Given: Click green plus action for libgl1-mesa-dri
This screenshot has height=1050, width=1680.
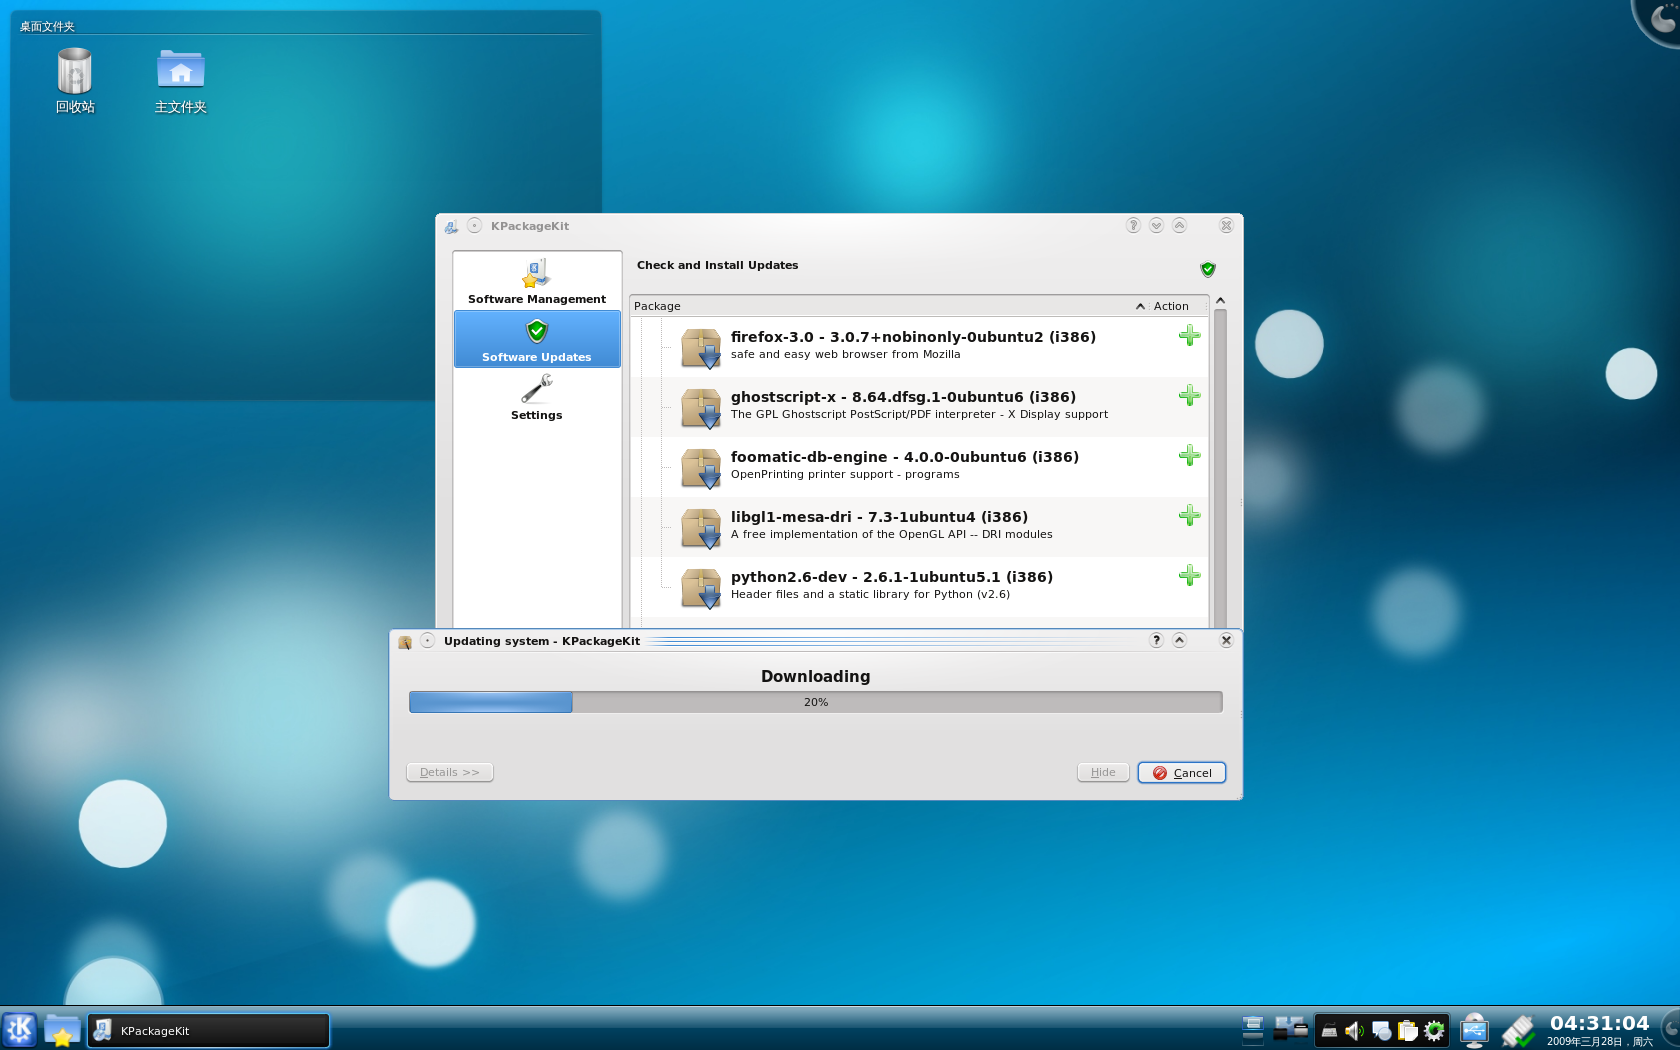Looking at the screenshot, I should 1189,516.
